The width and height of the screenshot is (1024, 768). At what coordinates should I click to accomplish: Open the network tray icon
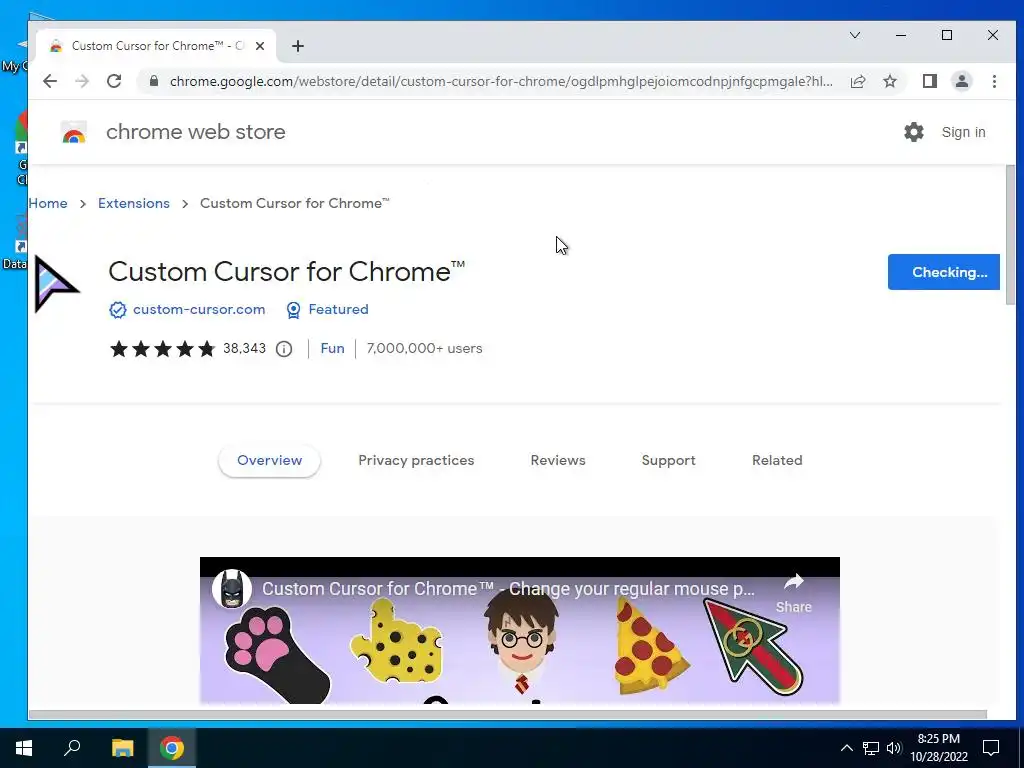[x=871, y=748]
